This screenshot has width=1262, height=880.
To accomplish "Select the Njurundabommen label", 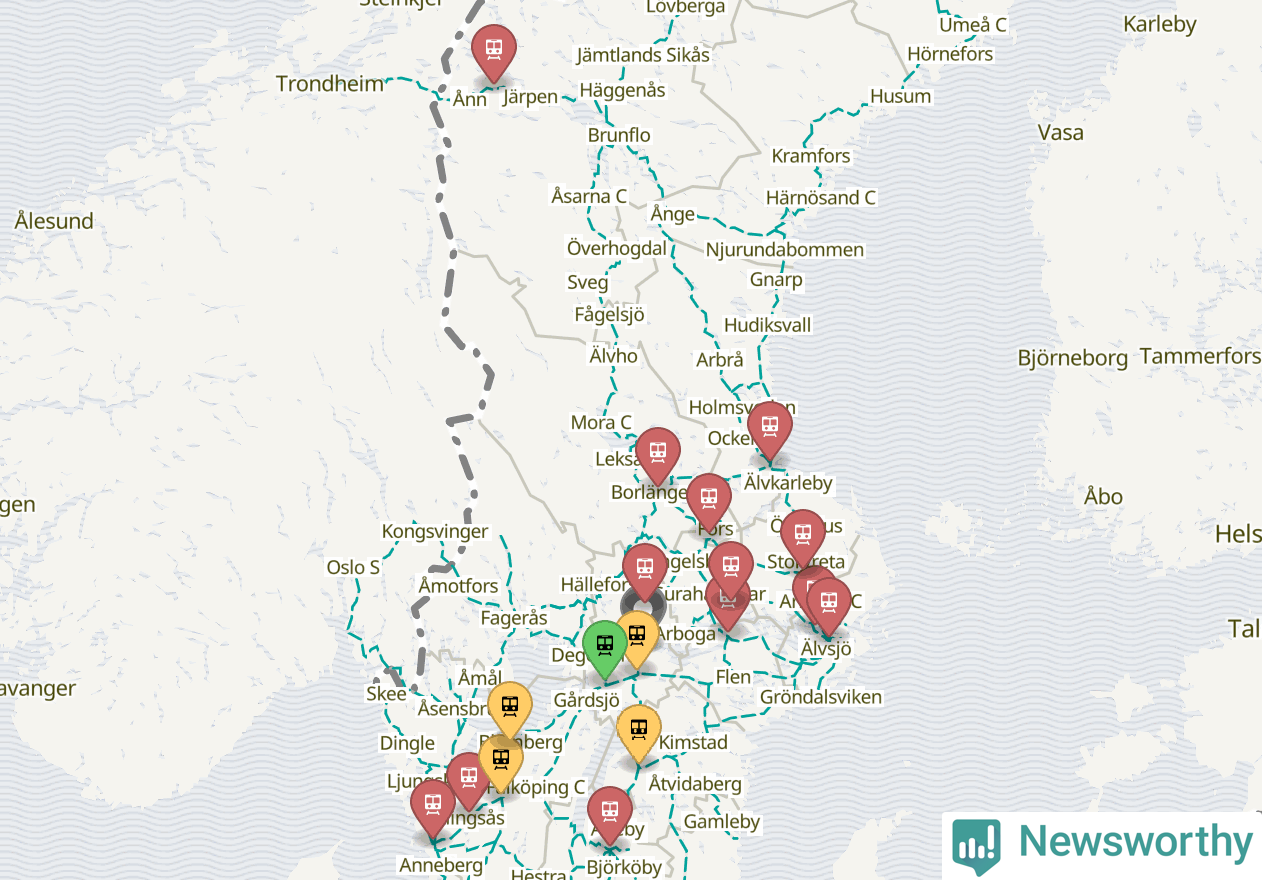I will tap(785, 250).
